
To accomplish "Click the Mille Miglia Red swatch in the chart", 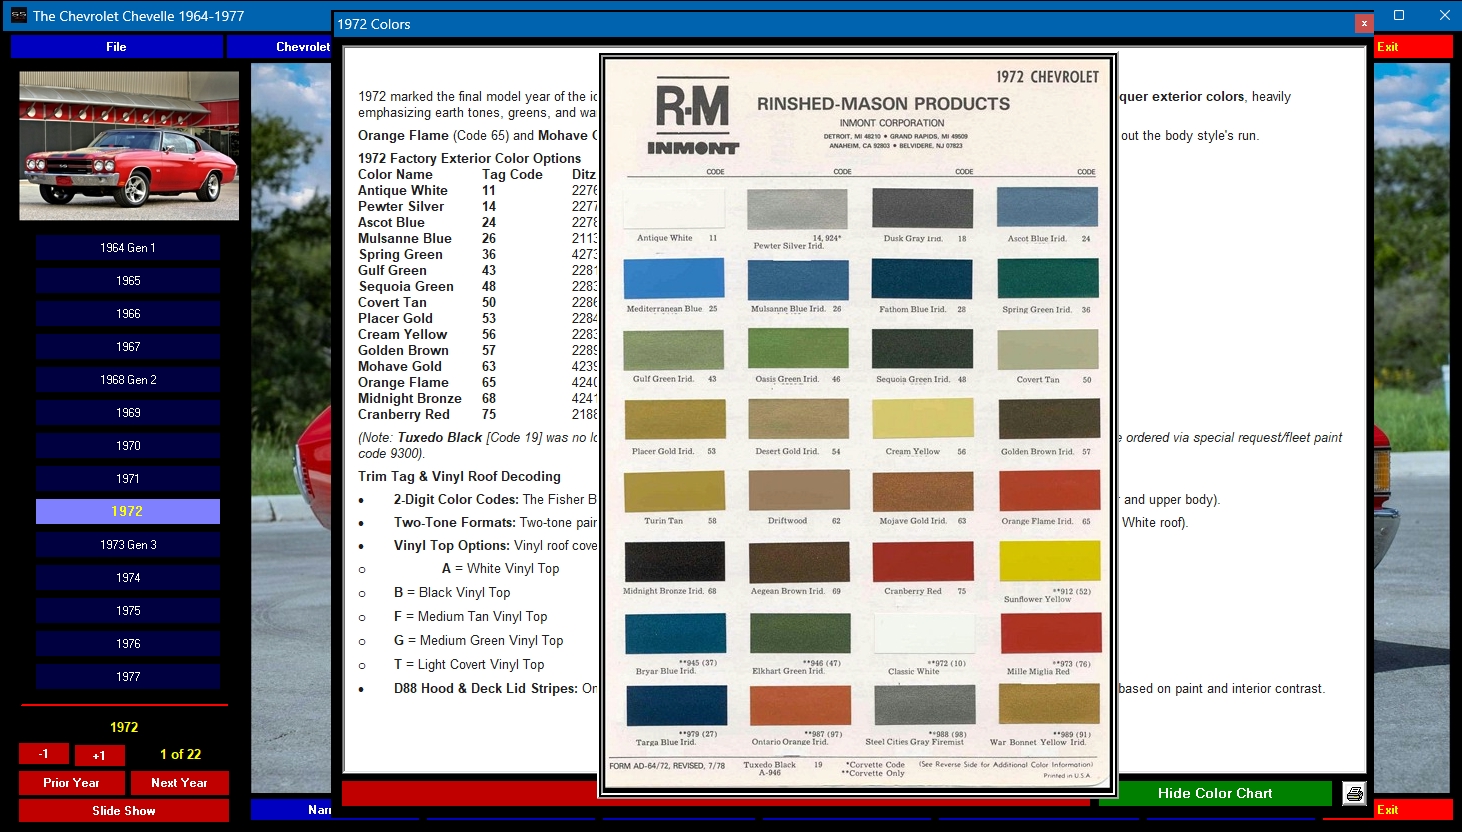I will (x=1051, y=634).
